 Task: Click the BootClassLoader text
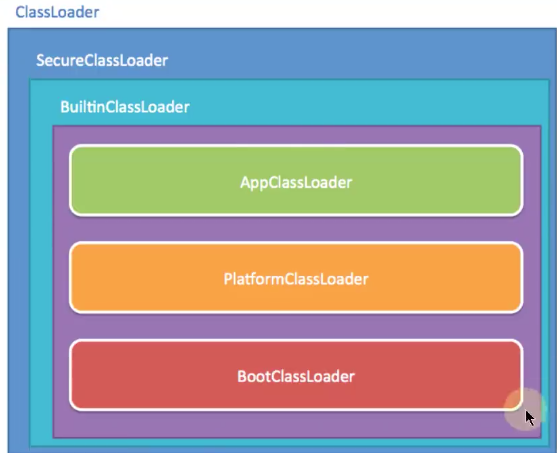[x=296, y=376]
